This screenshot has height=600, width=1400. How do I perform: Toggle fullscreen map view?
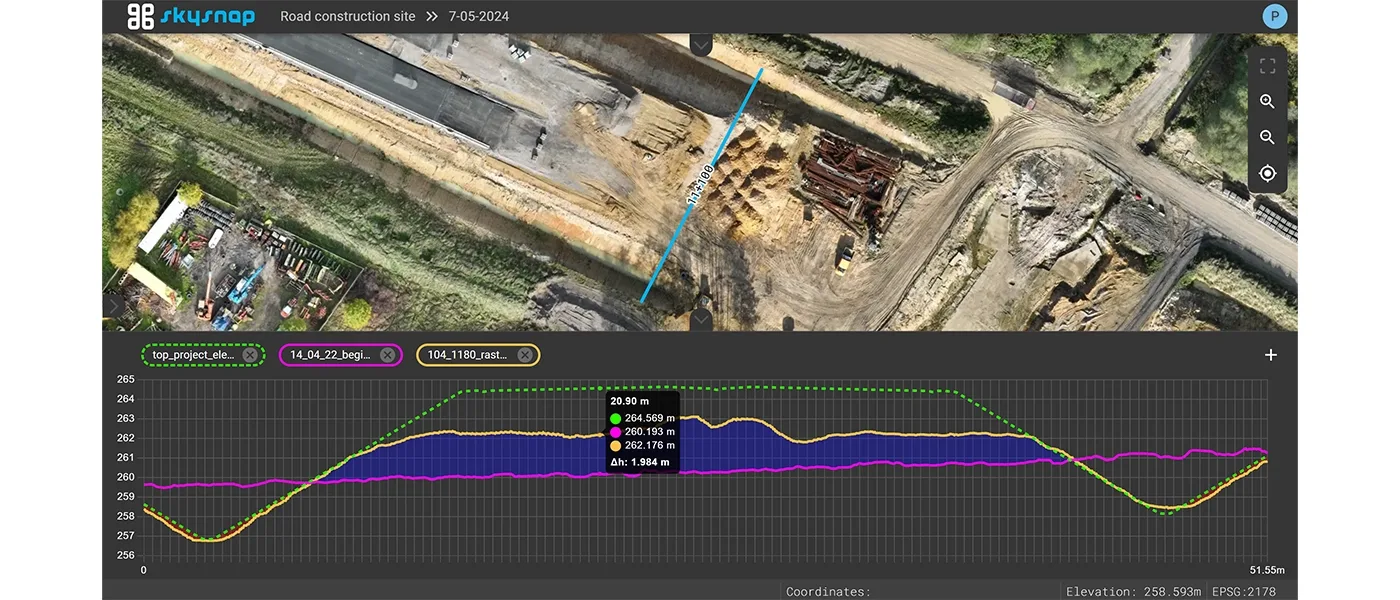[x=1267, y=66]
